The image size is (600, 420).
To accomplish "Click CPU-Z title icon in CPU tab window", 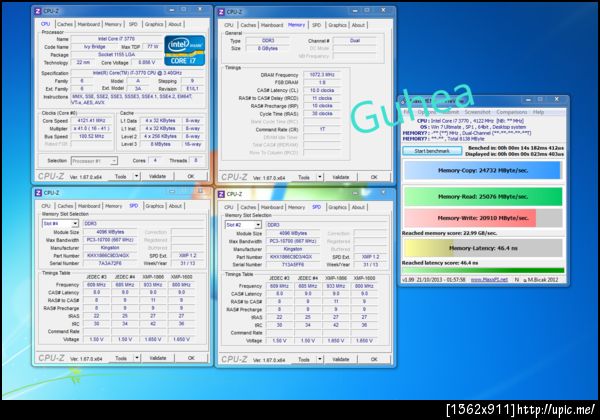I will pos(38,11).
